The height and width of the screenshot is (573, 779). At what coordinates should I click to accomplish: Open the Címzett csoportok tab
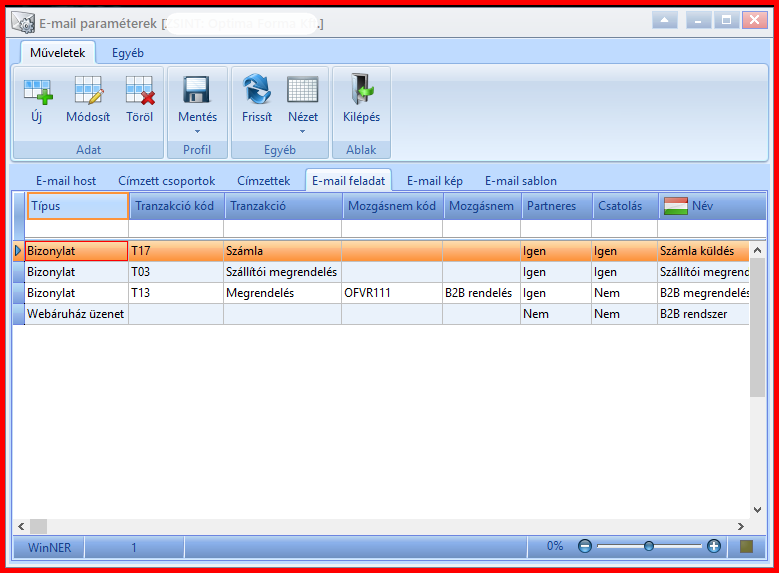tap(166, 181)
